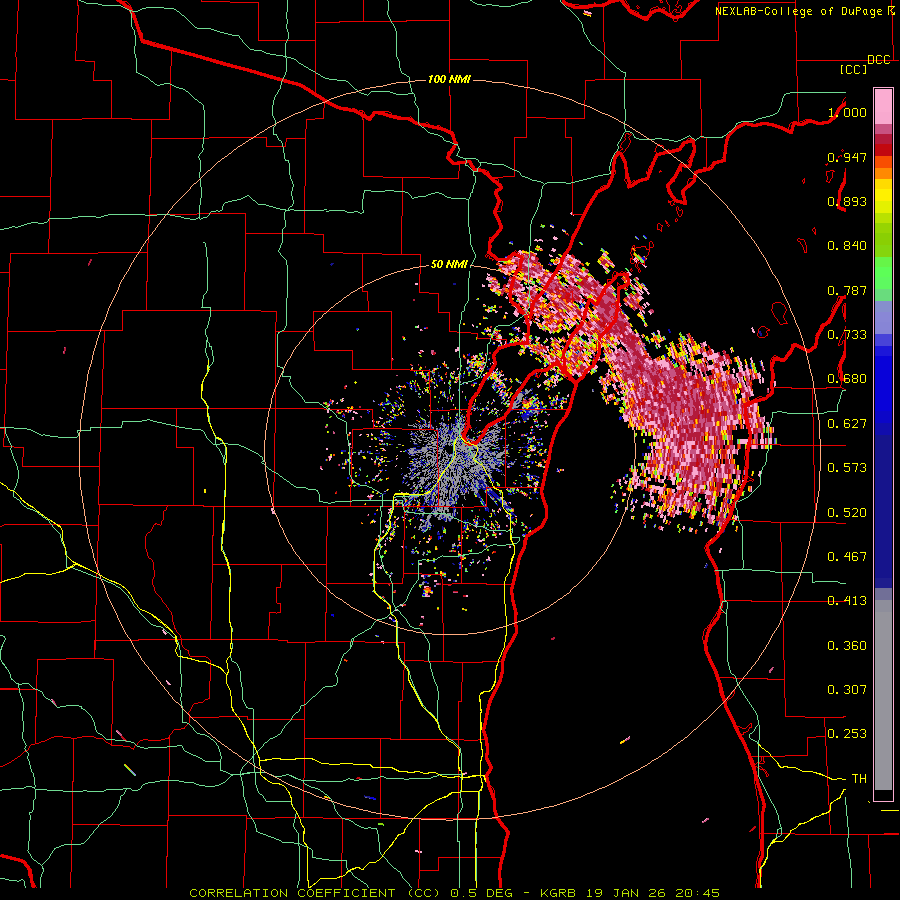The image size is (900, 900).
Task: Select the DCC label above the scale
Action: coord(878,60)
